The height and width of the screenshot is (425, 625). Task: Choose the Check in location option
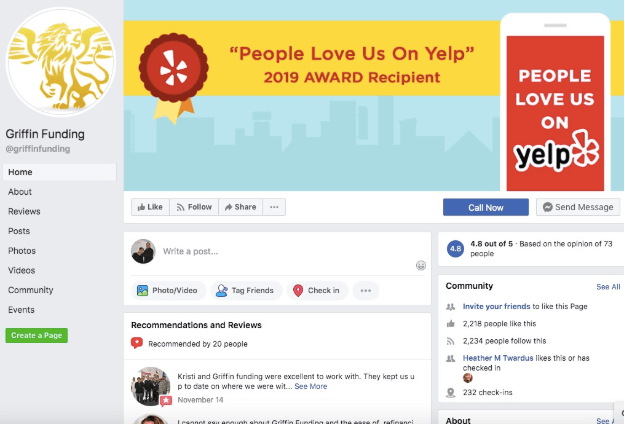(x=317, y=291)
